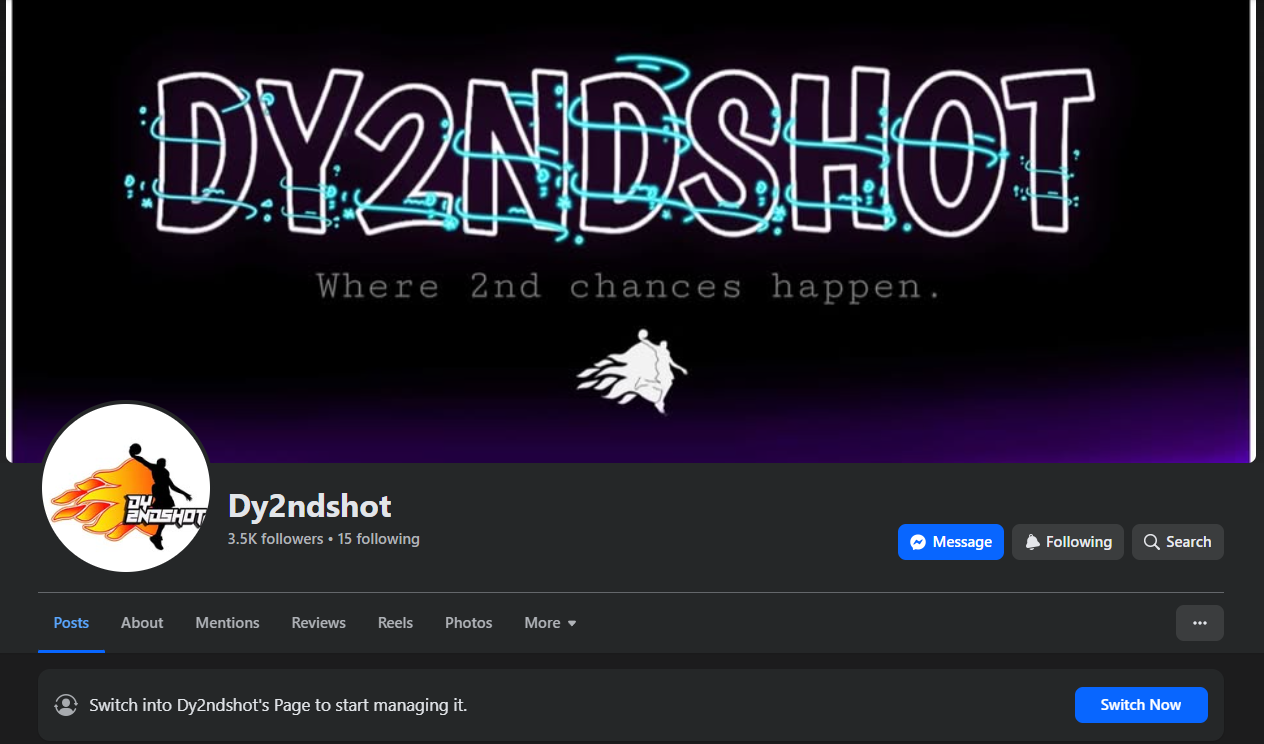This screenshot has width=1264, height=744.
Task: Open the 3.5K followers link
Action: coord(276,539)
